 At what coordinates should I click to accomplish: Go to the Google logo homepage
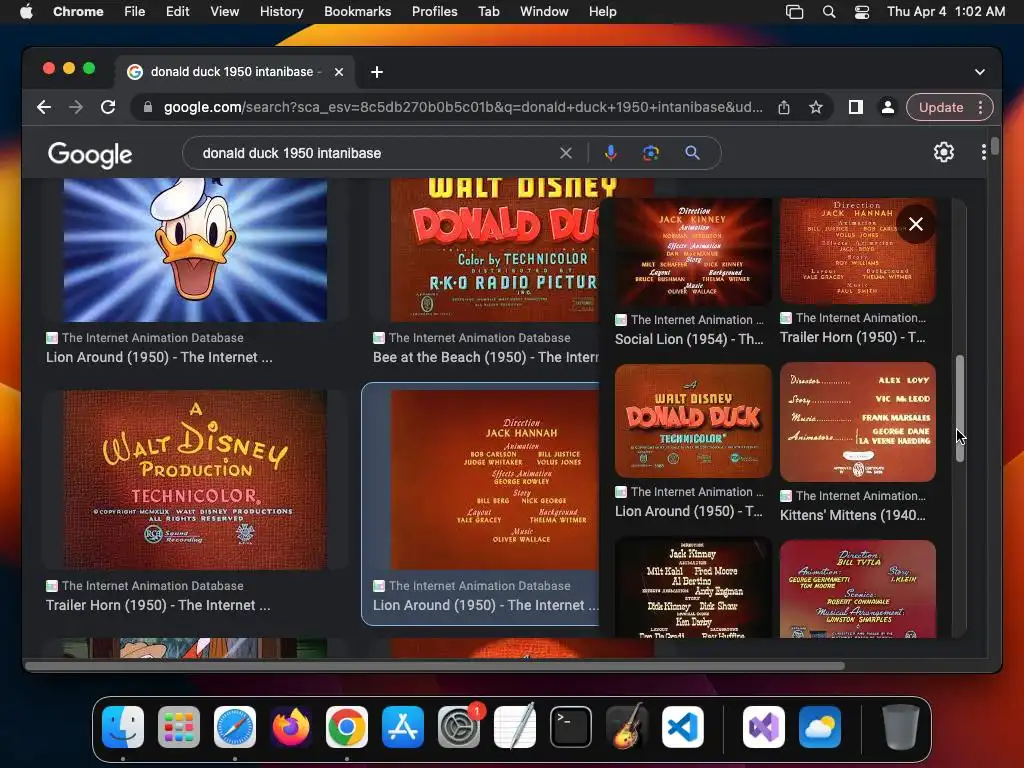coord(90,154)
